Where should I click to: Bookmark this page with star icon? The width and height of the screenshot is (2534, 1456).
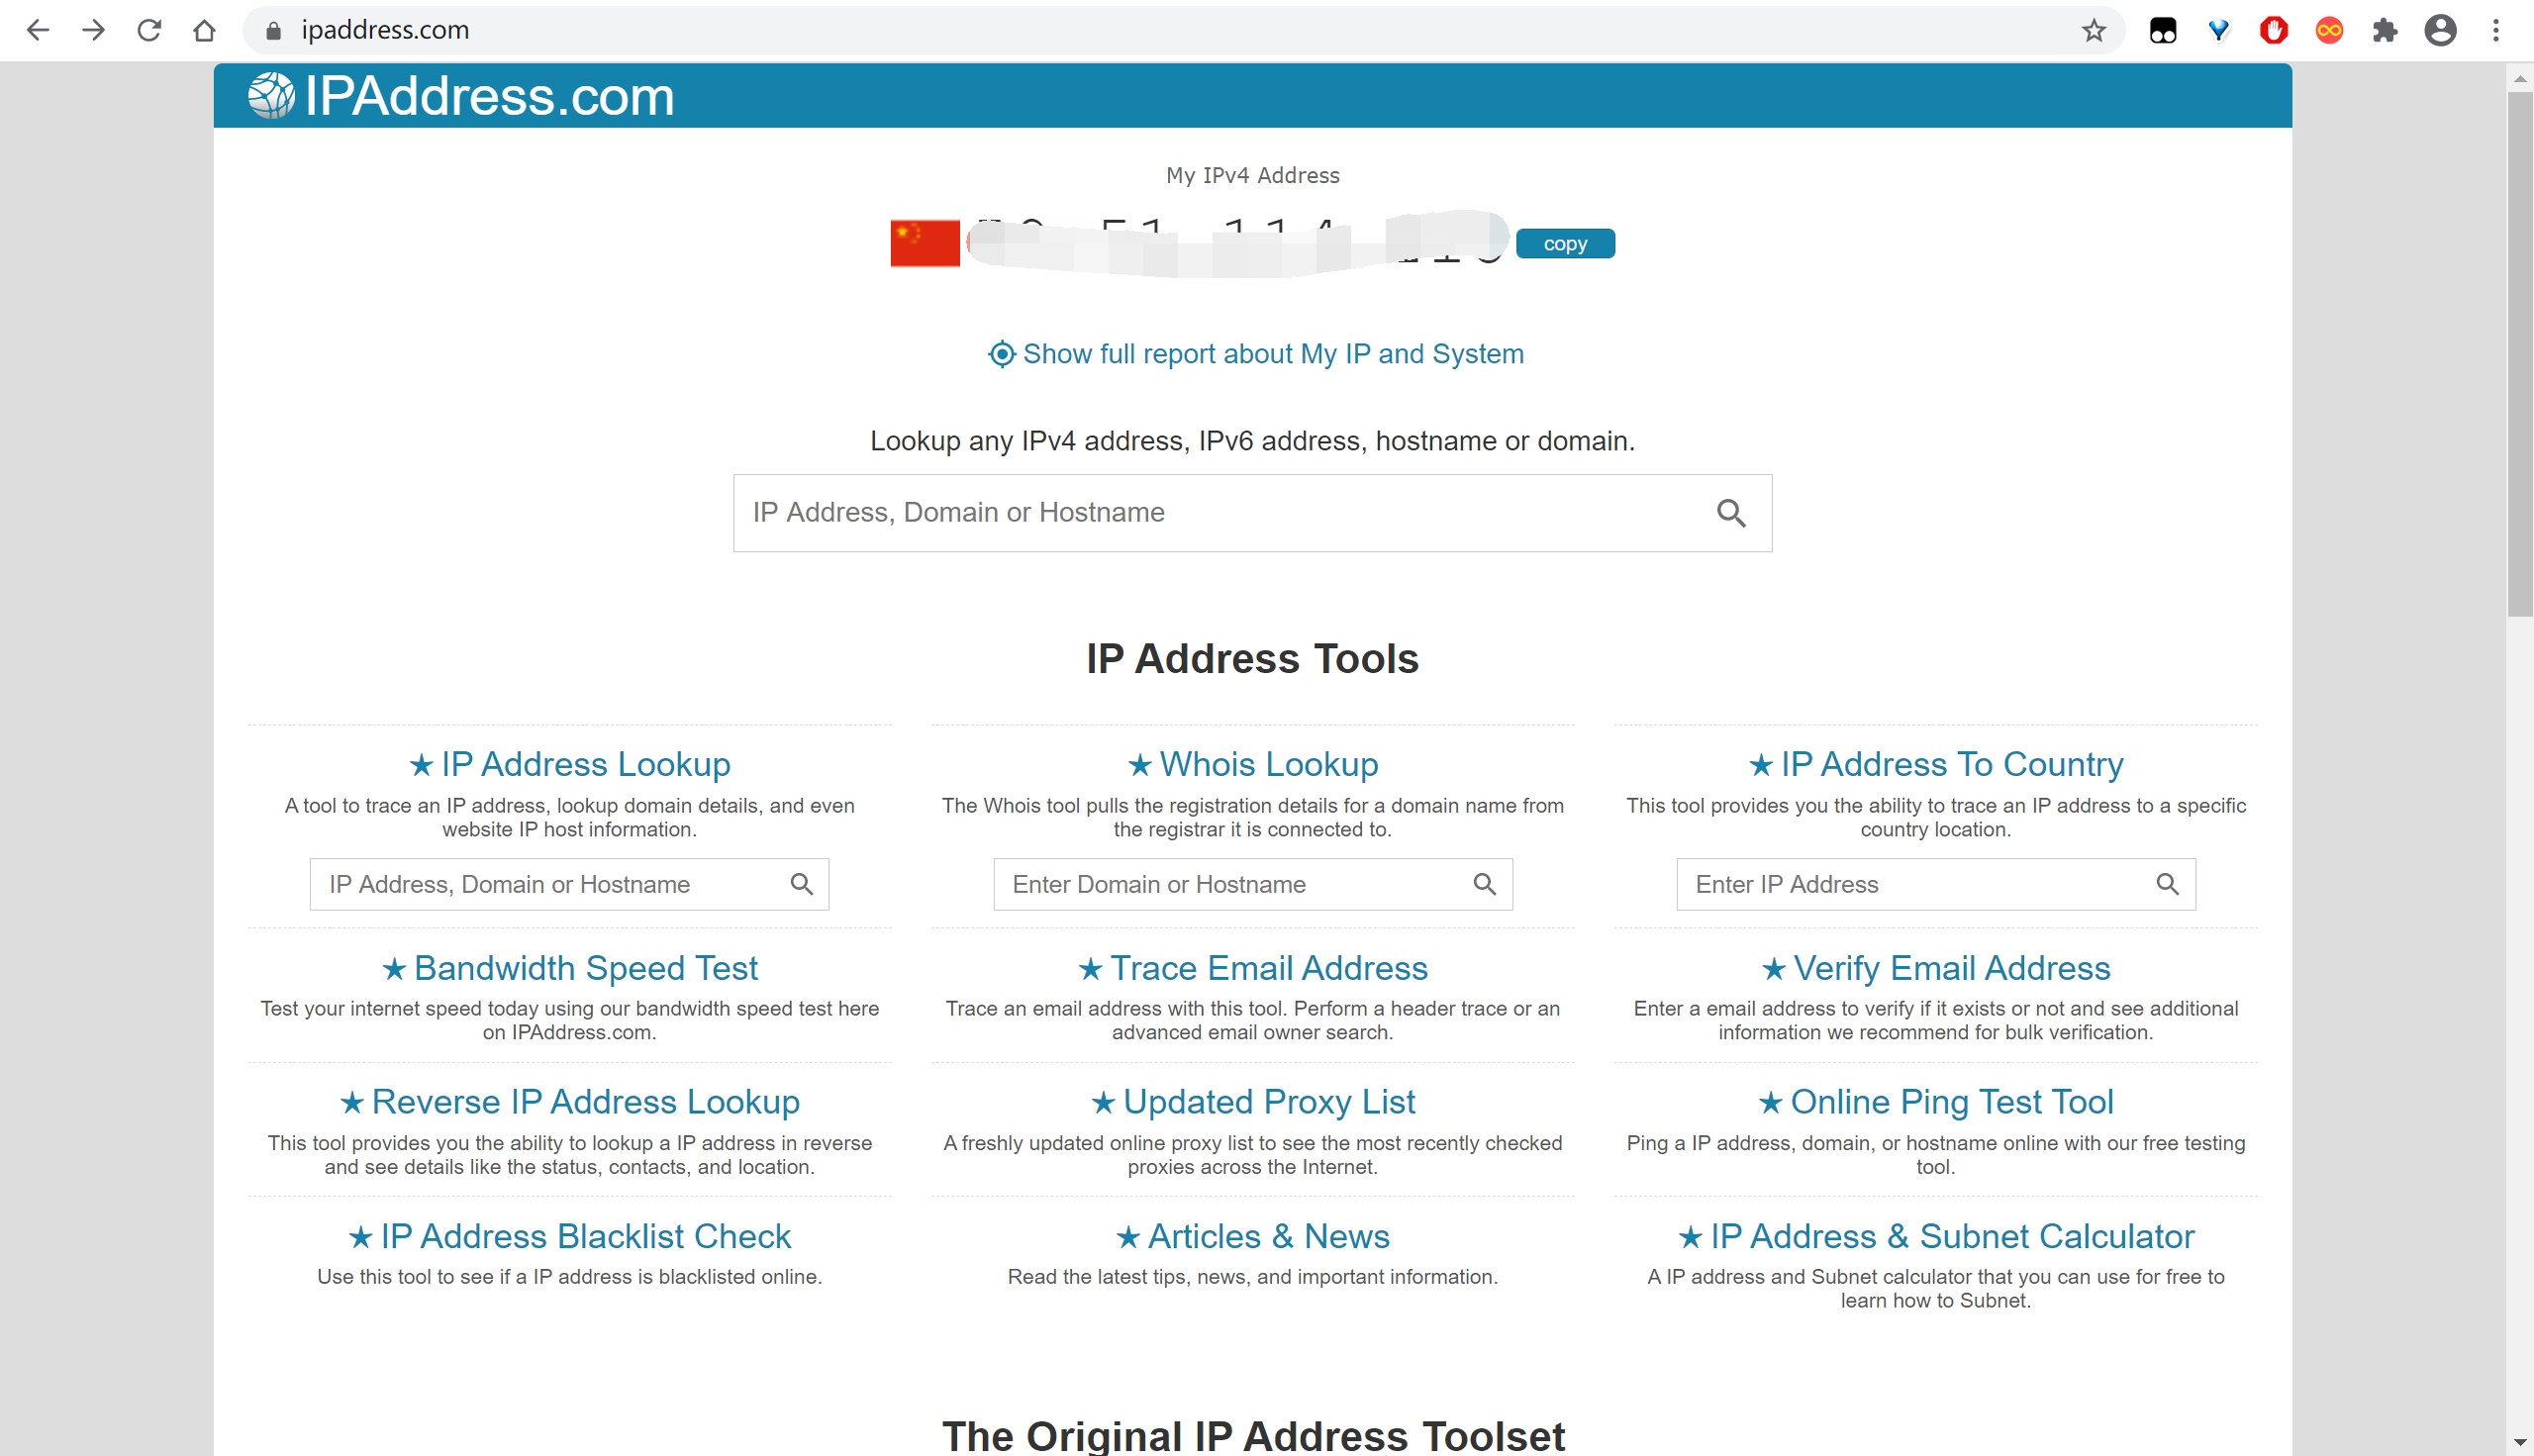(2093, 30)
